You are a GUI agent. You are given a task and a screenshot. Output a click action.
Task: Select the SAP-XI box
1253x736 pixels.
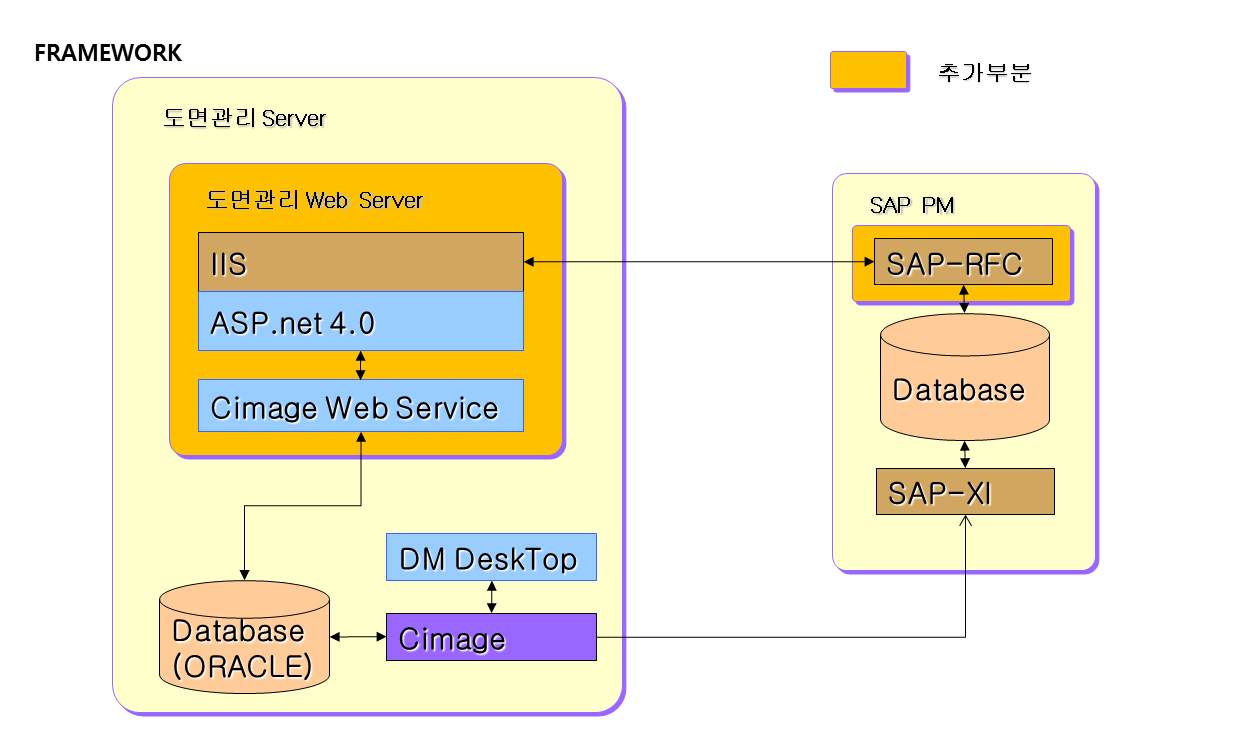coord(965,491)
